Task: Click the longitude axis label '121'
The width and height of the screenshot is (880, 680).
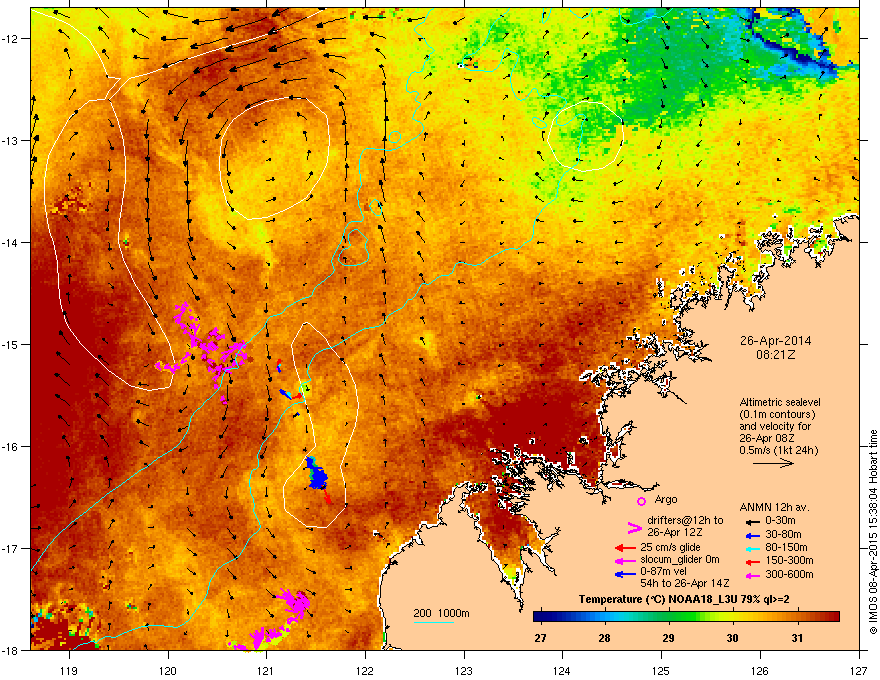Action: (267, 670)
